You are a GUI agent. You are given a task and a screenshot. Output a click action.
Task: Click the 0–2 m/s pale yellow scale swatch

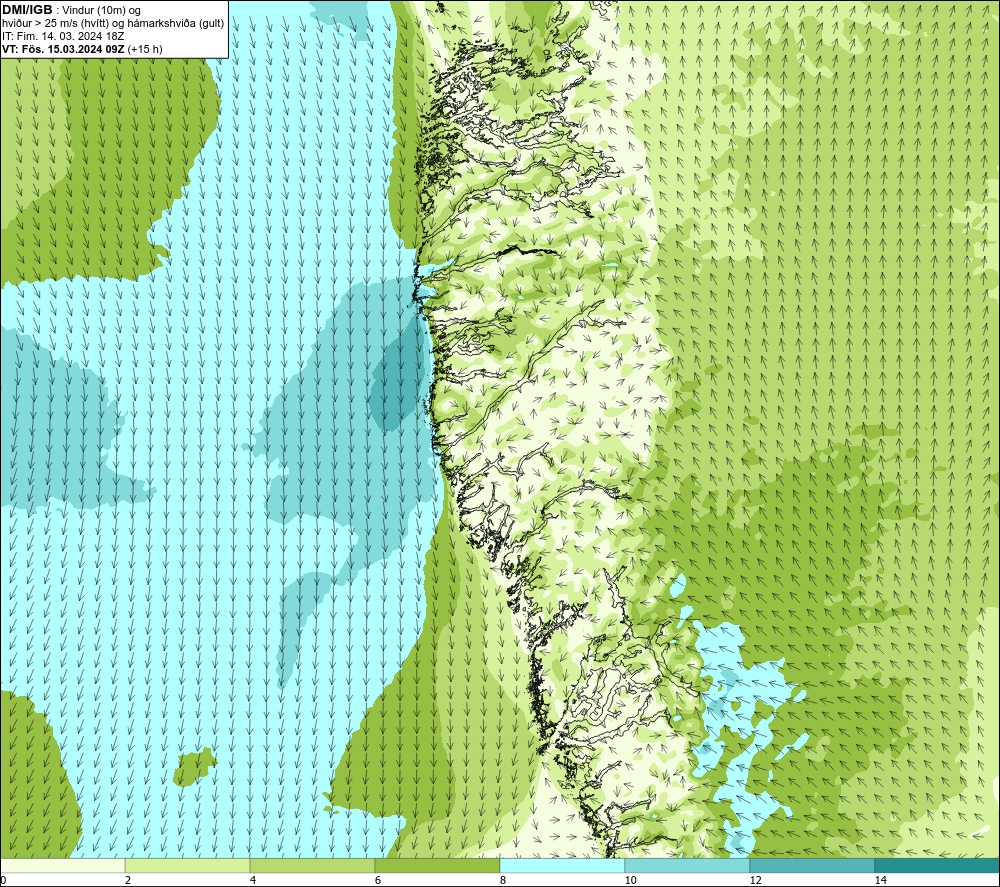click(x=62, y=865)
